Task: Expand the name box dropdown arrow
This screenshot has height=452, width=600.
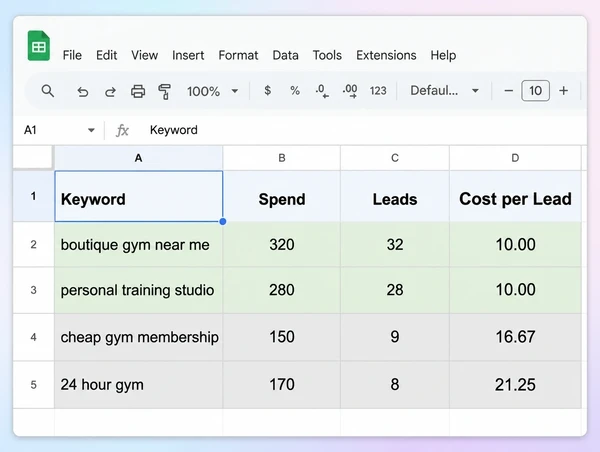Action: [91, 130]
